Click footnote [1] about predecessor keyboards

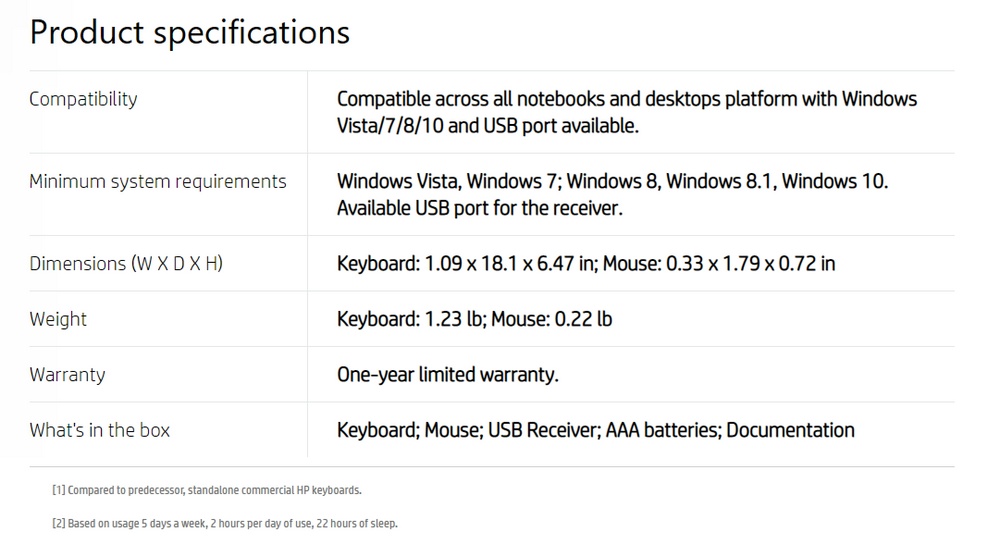coord(207,491)
